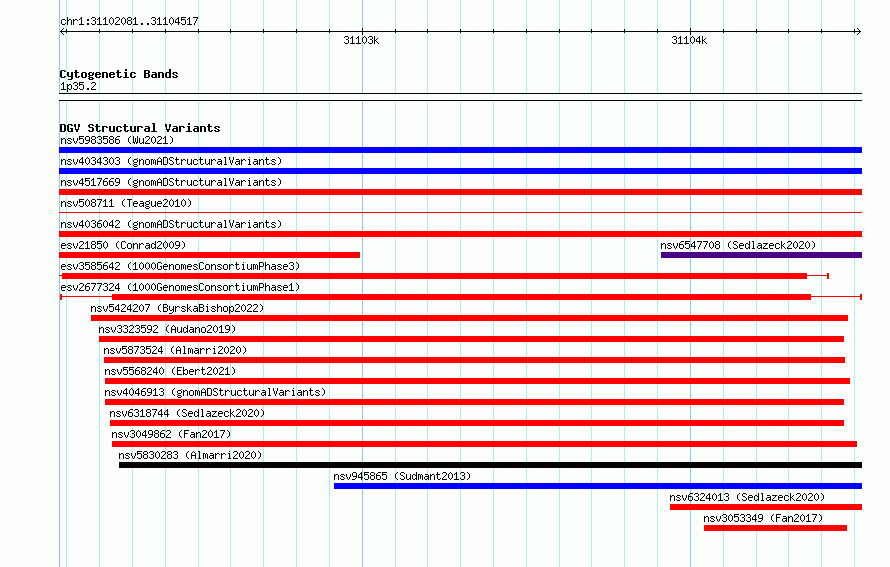Open esv3585642 (1000GenomesConsortiumPhase3) label
This screenshot has height=567, width=890.
180,266
